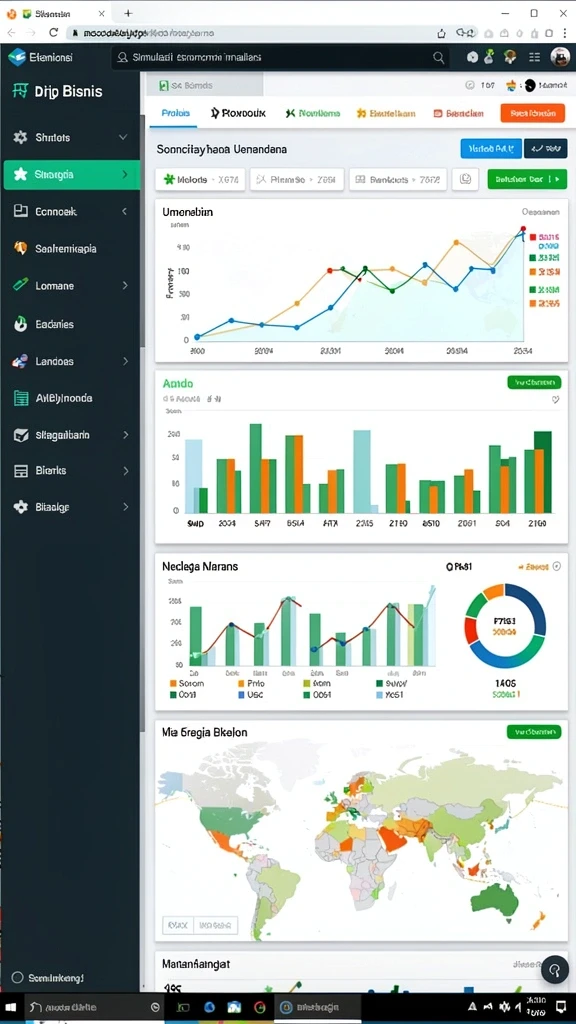Viewport: 576px width, 1024px height.
Task: Click the orange button in tab bar
Action: 532,113
